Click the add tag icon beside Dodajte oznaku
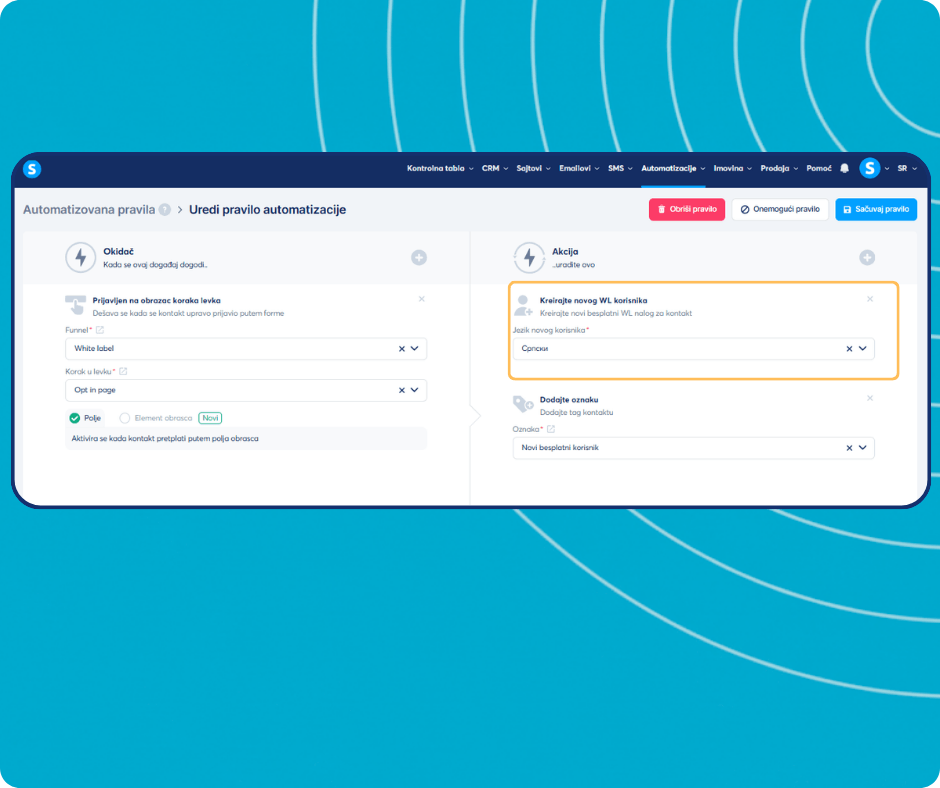 click(x=523, y=404)
